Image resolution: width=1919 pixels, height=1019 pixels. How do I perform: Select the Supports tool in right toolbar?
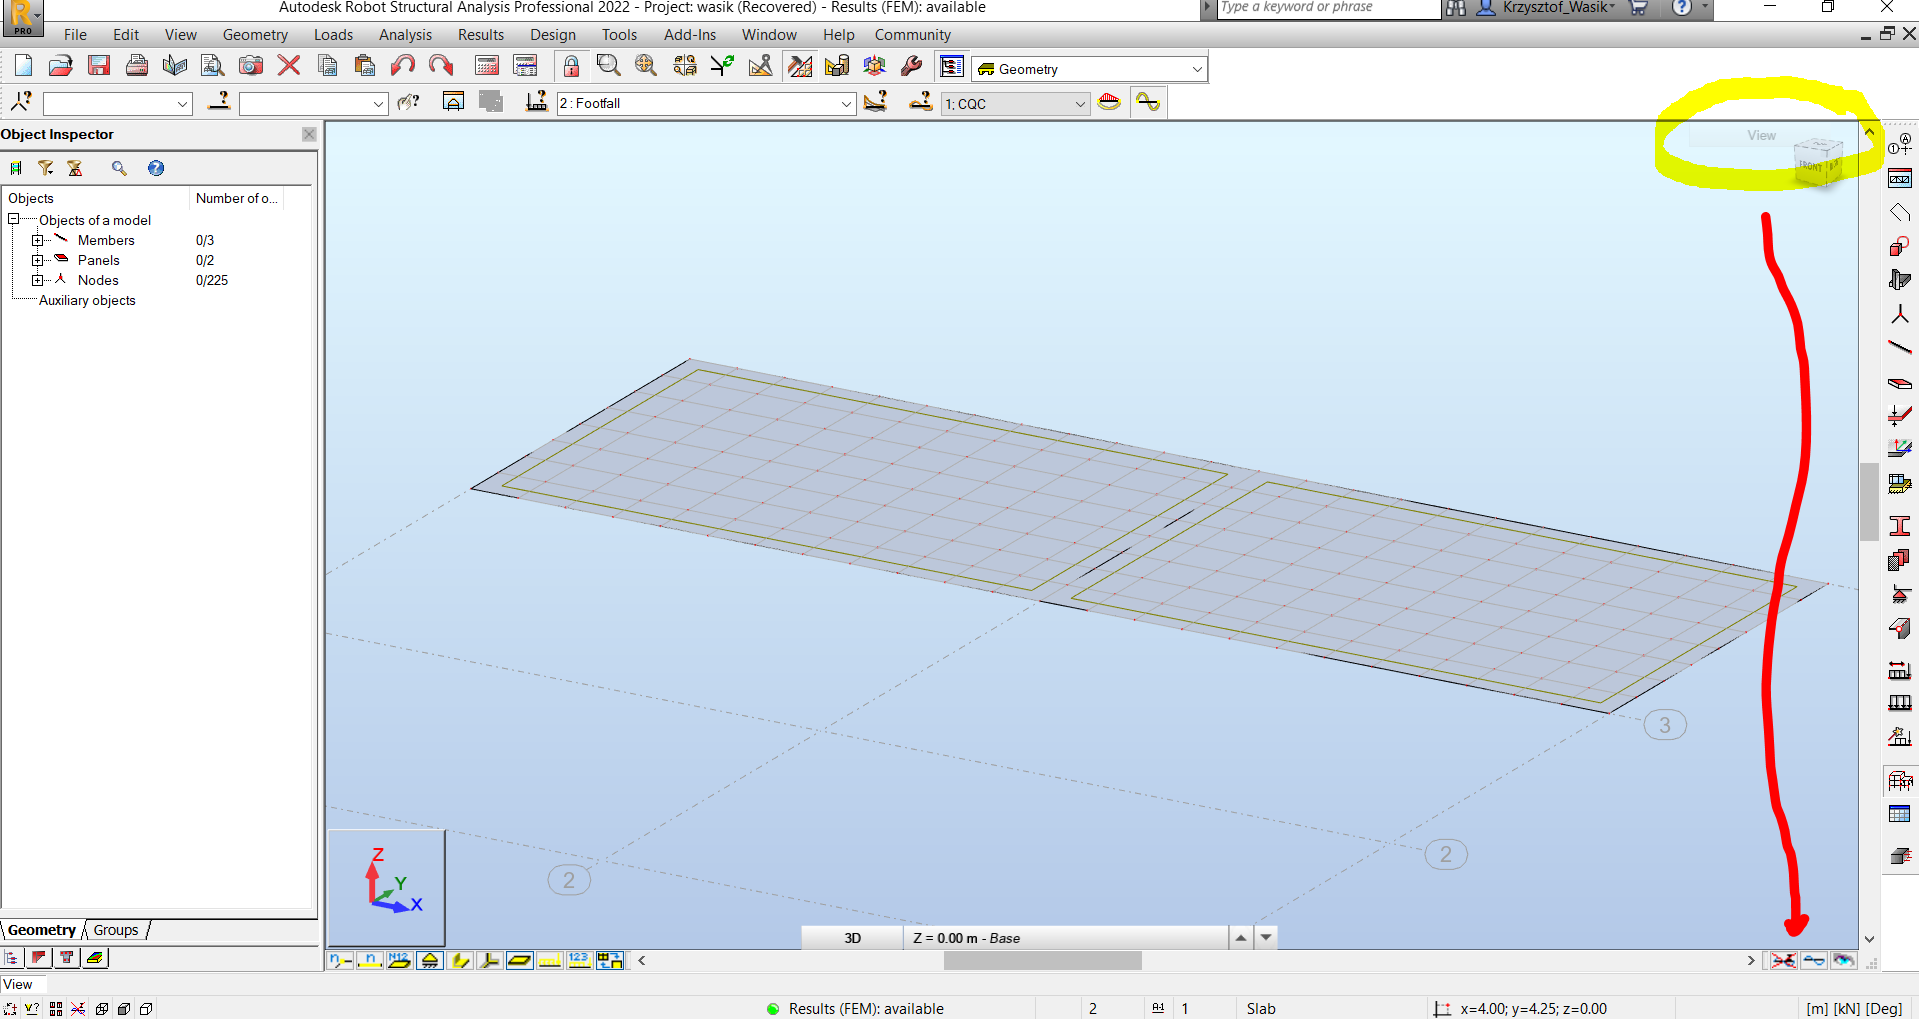tap(1899, 594)
